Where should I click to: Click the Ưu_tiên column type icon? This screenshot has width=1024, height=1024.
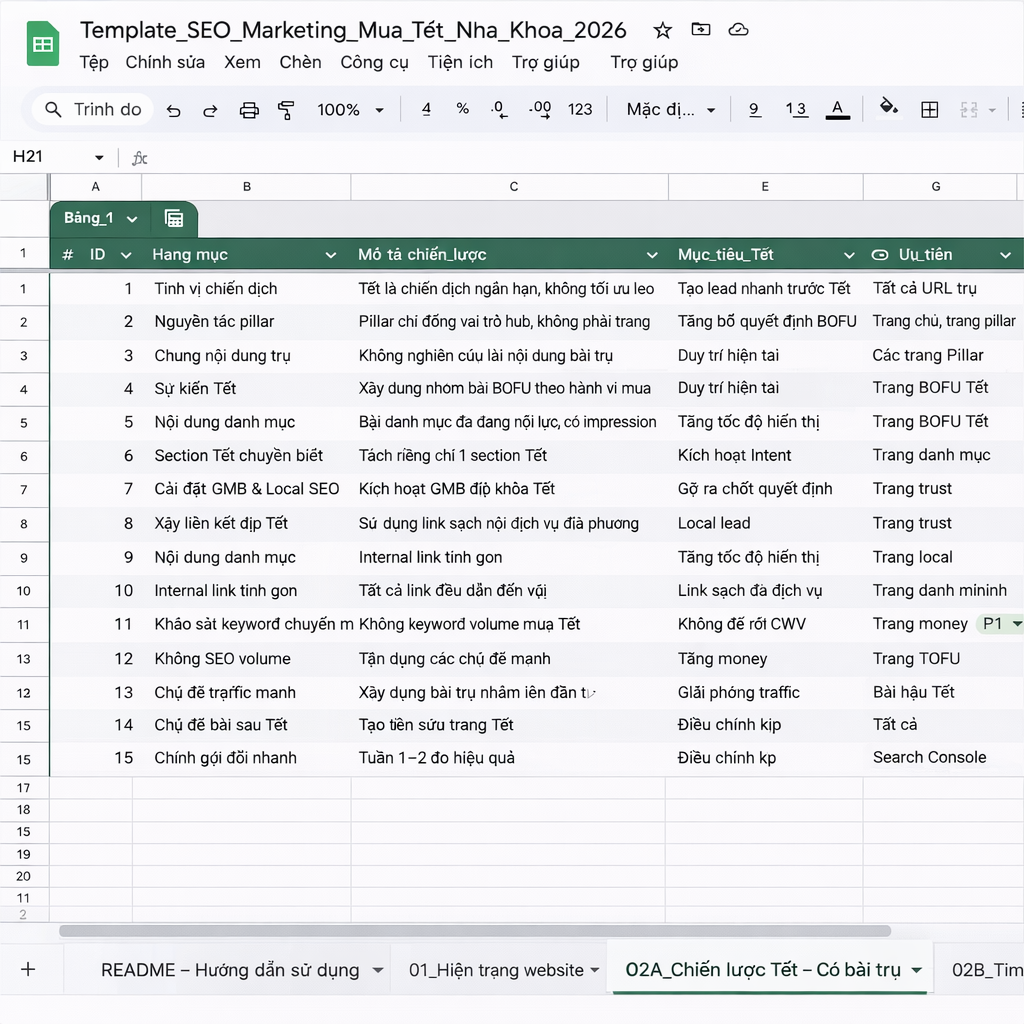[880, 255]
